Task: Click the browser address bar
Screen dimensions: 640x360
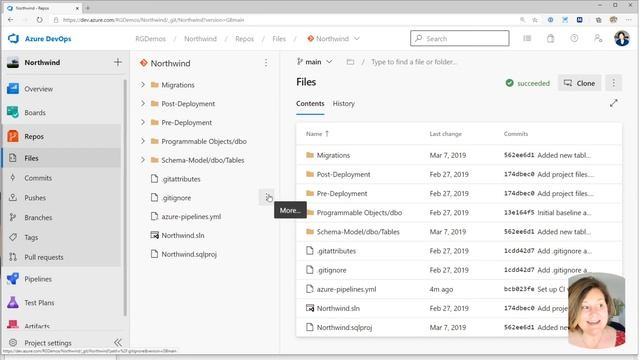Action: coord(286,20)
